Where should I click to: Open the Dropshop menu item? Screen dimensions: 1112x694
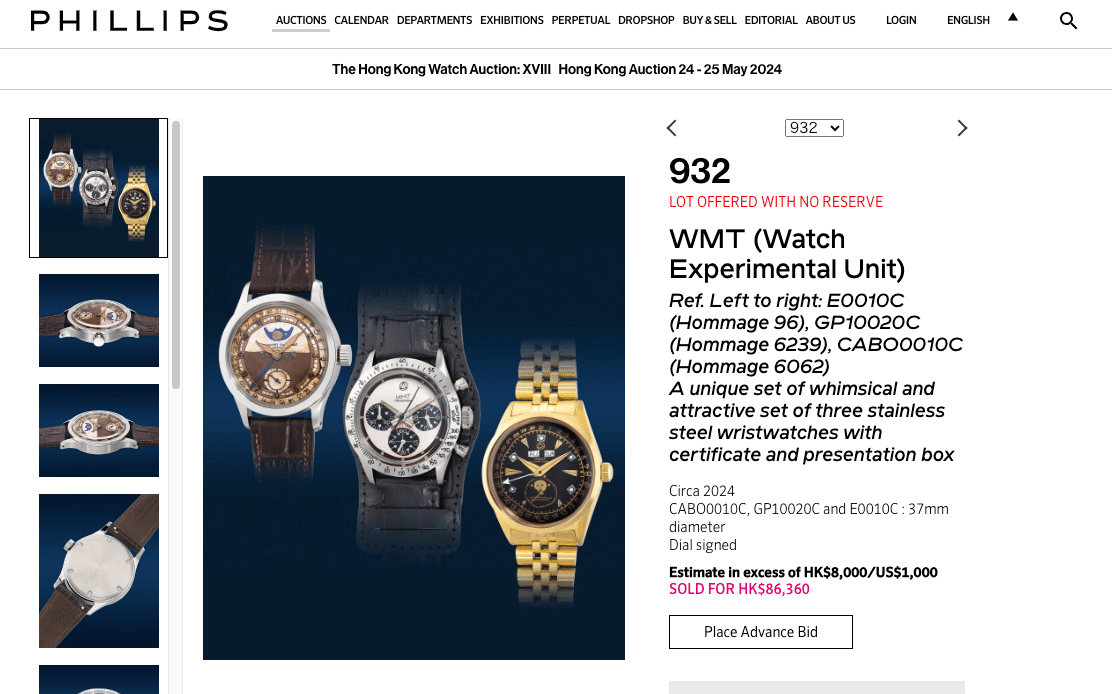pos(645,21)
